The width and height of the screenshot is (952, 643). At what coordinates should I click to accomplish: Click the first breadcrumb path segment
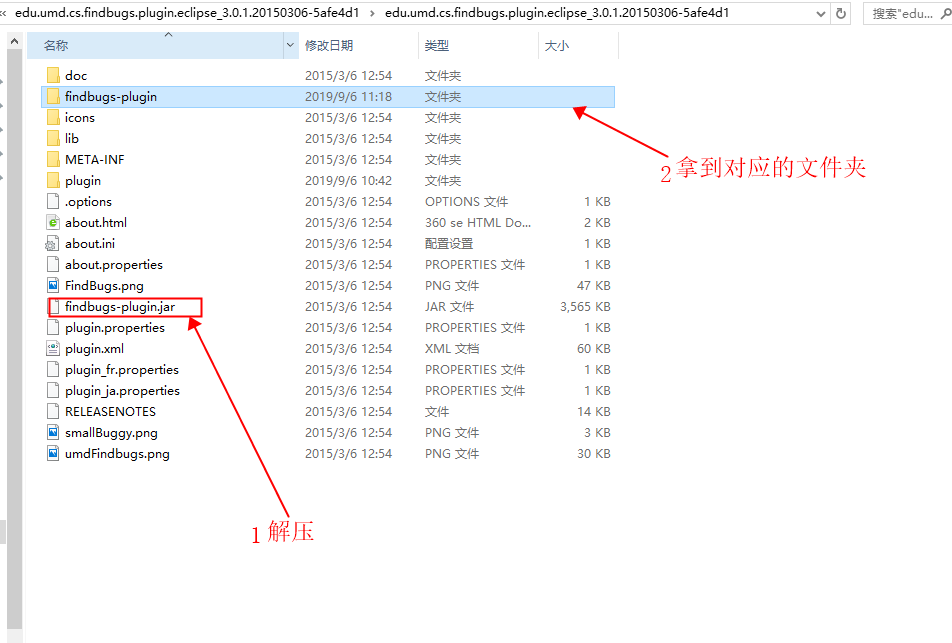187,13
